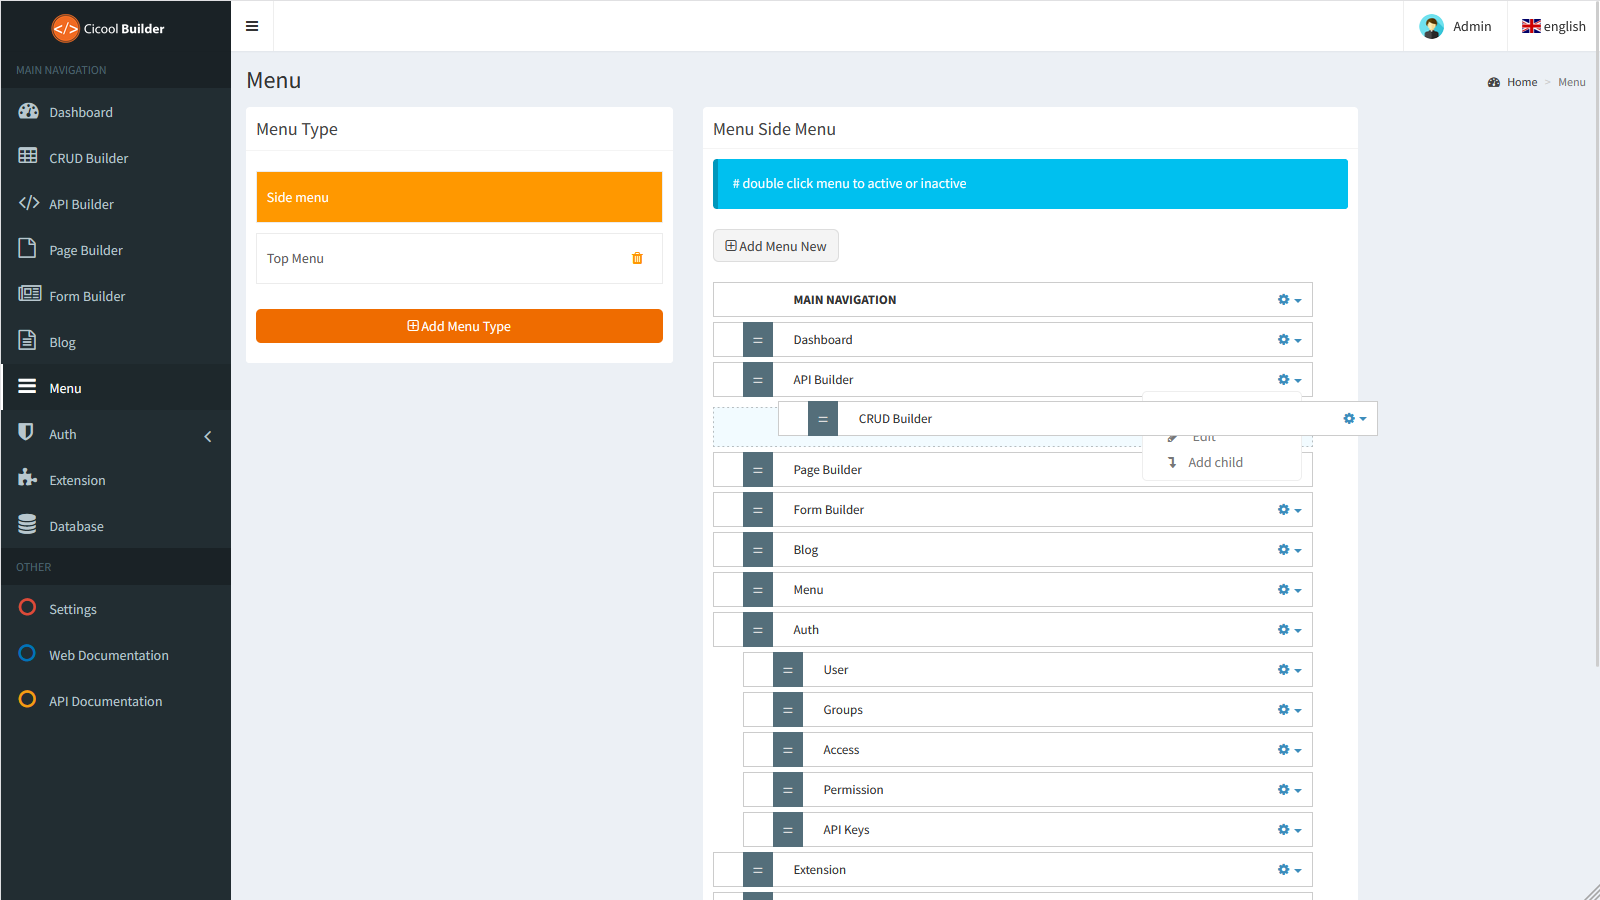Click the CRUD Builder table icon in sidebar

(28, 156)
